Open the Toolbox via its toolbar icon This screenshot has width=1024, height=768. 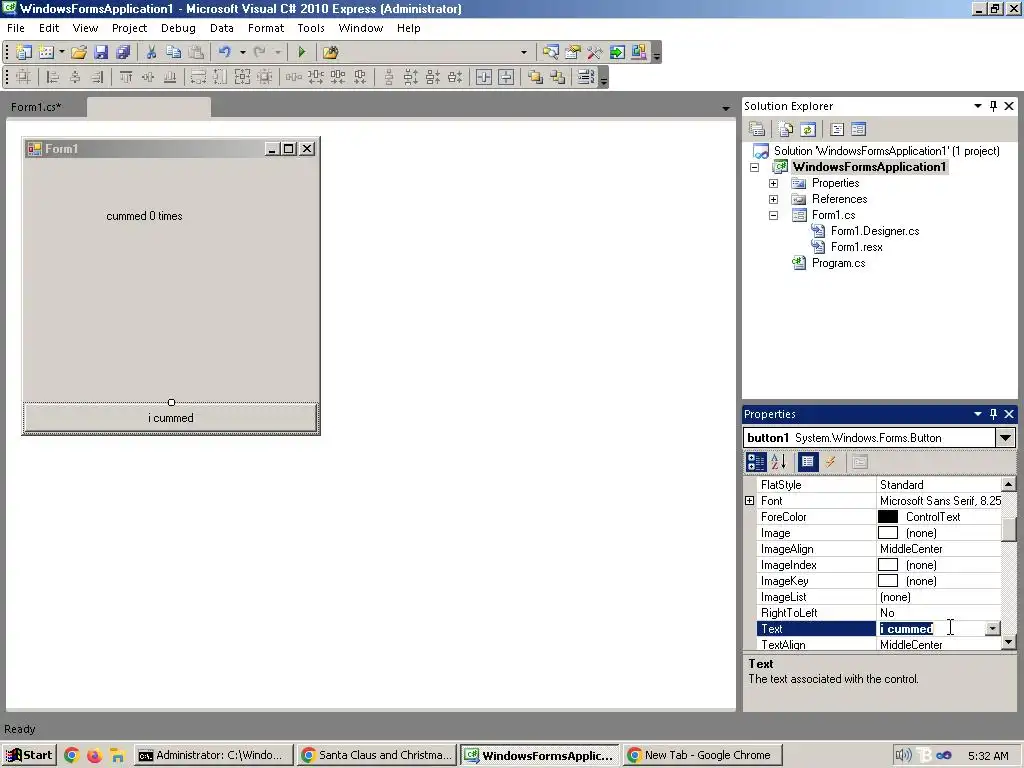point(594,52)
